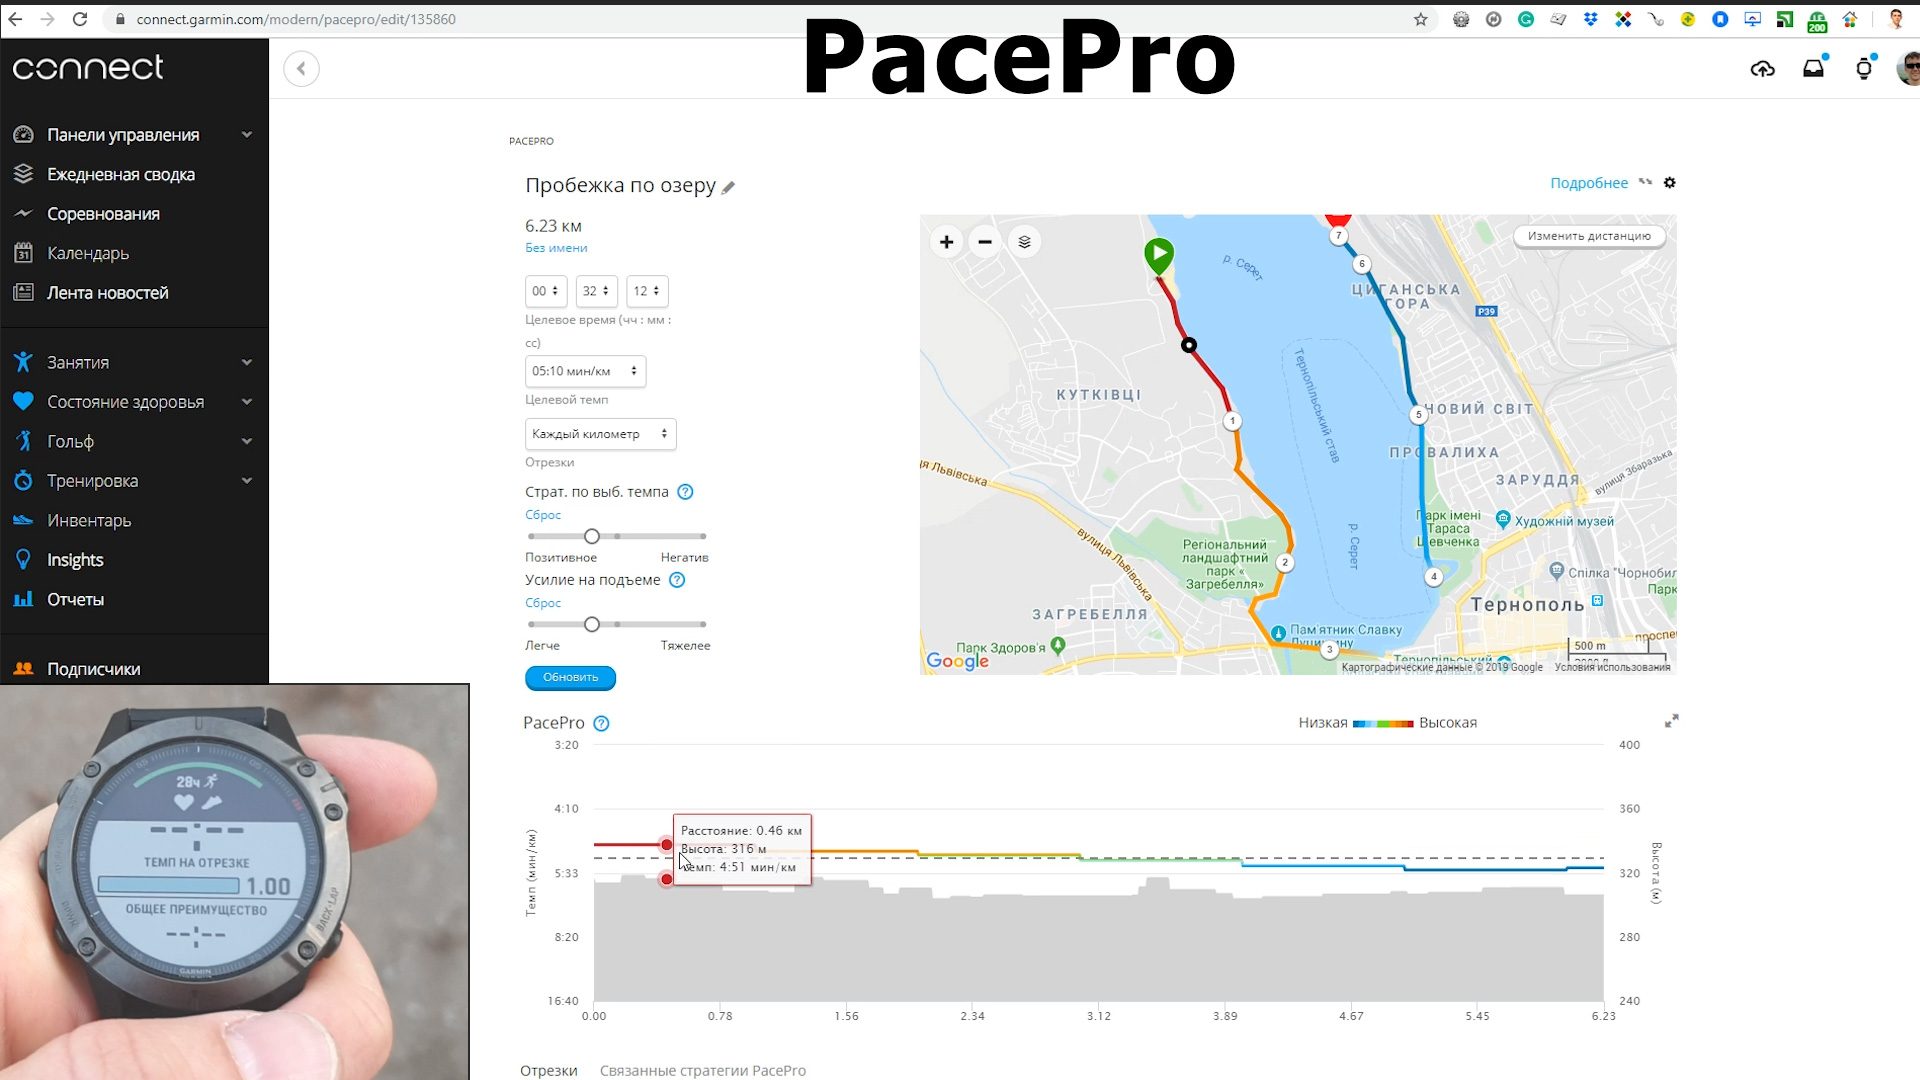Click the Подробнее link
This screenshot has height=1080, width=1920.
[x=1588, y=183]
